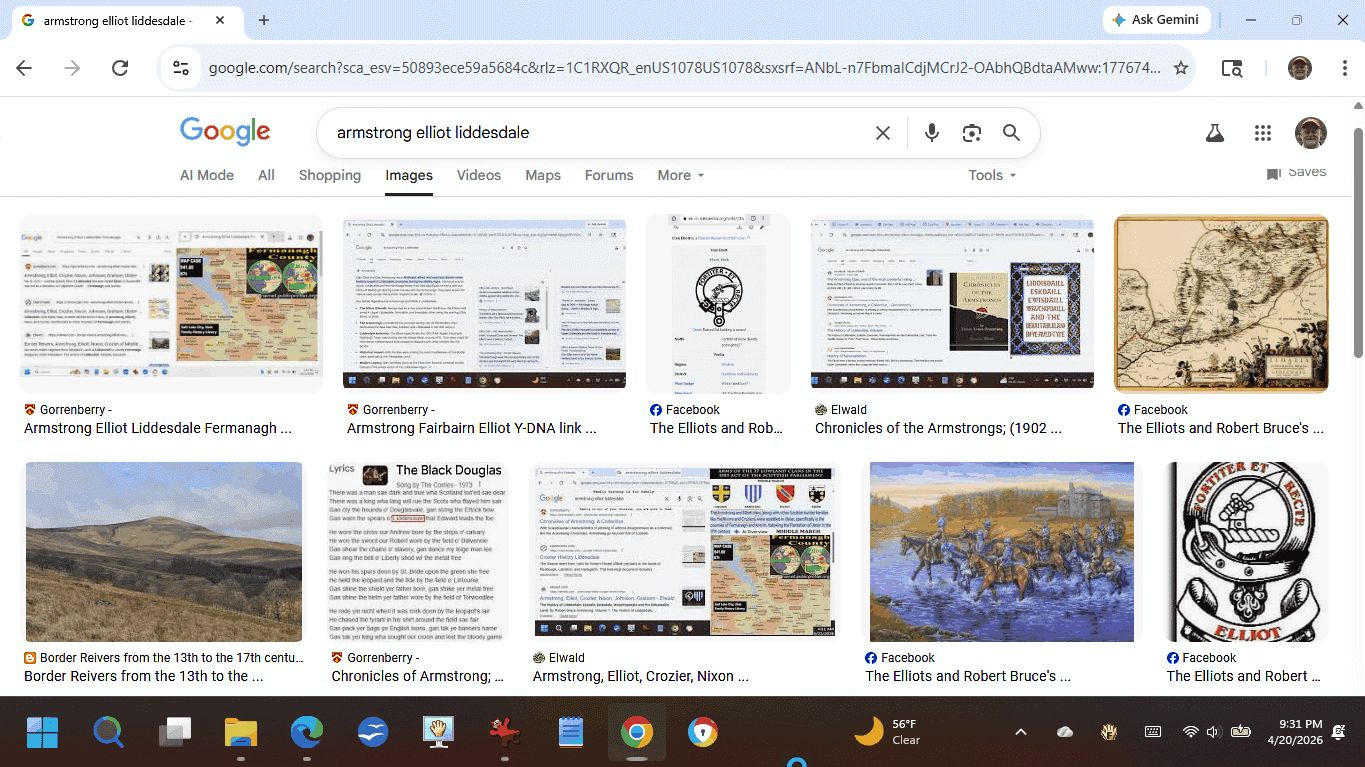1365x767 pixels.
Task: Open Google Lens image search
Action: (x=971, y=133)
